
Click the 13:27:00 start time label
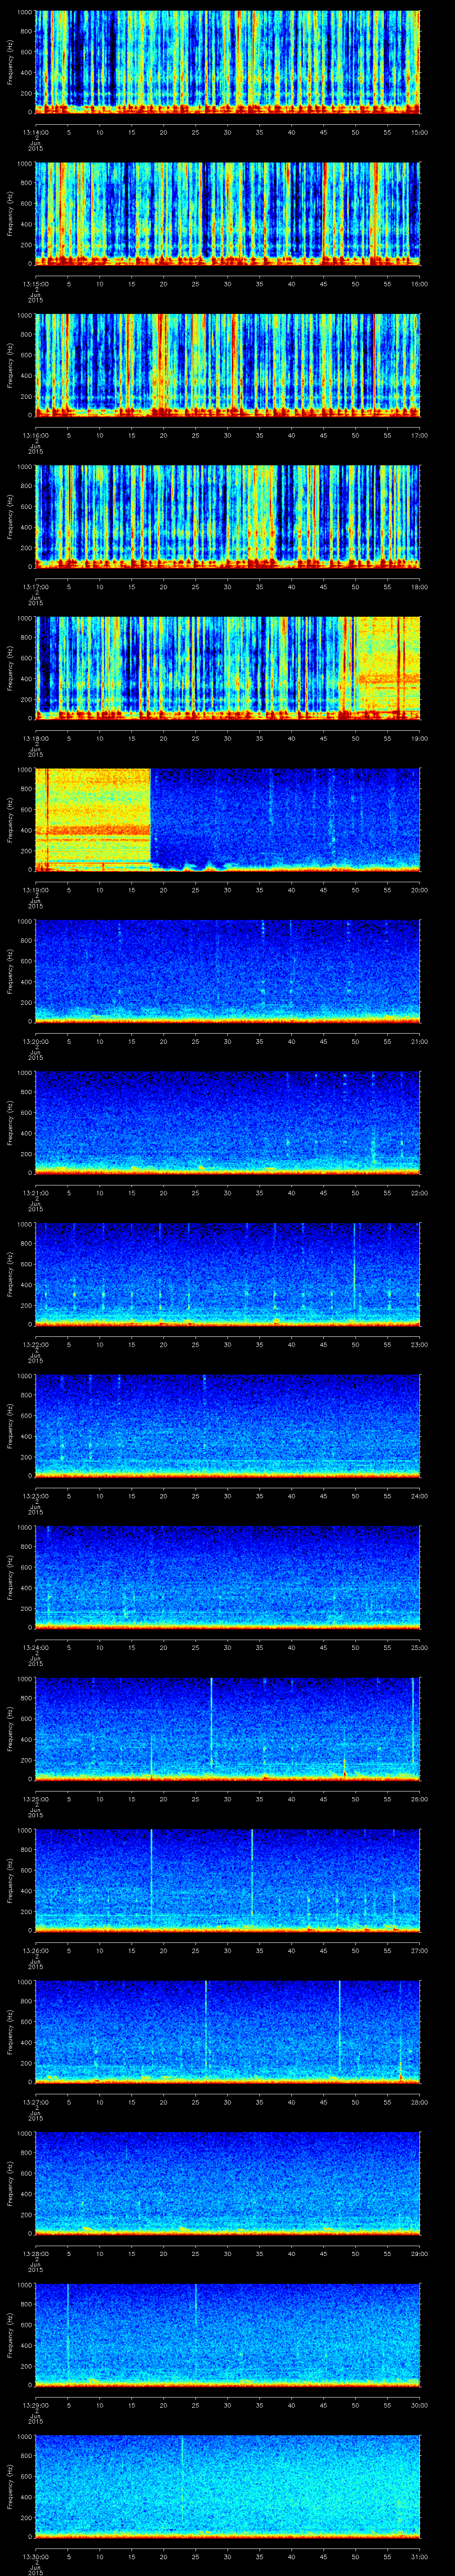(x=35, y=2101)
